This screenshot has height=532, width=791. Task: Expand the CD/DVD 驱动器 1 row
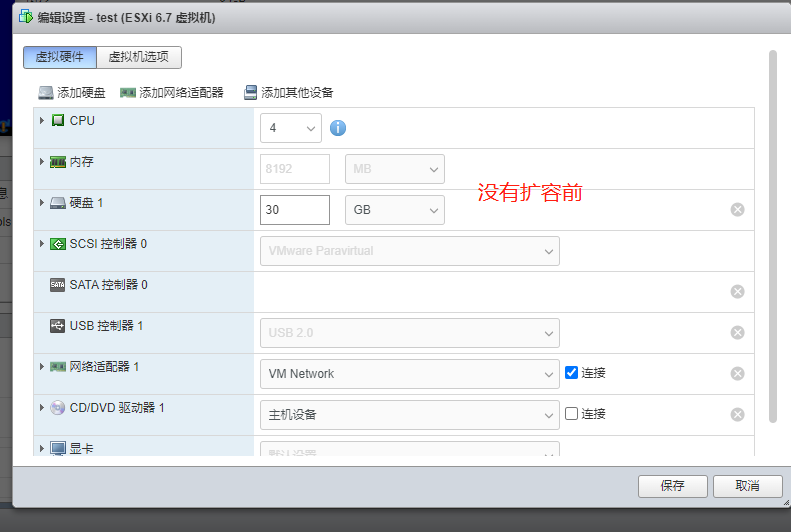pos(42,407)
